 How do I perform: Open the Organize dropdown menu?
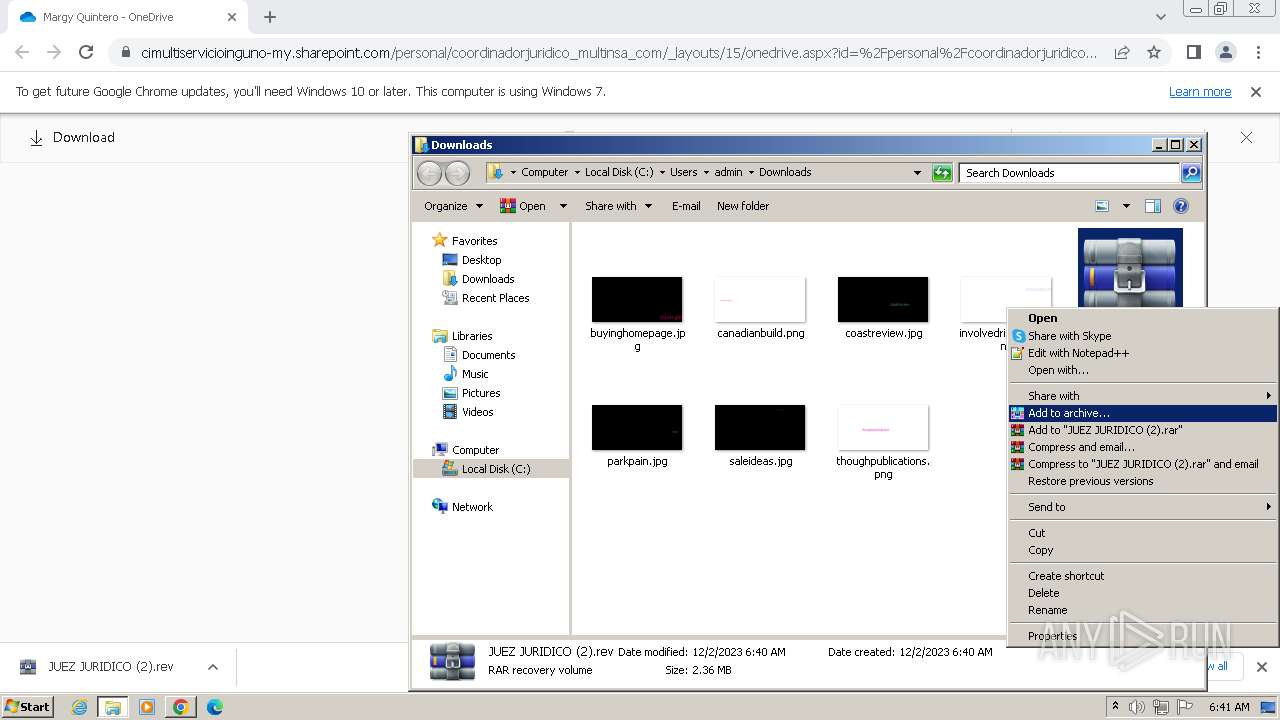[453, 206]
